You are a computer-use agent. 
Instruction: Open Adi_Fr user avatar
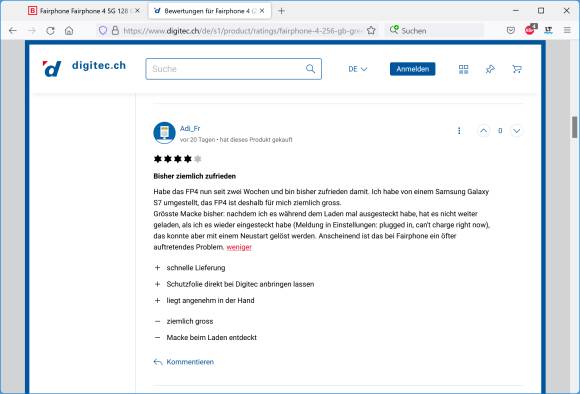164,133
